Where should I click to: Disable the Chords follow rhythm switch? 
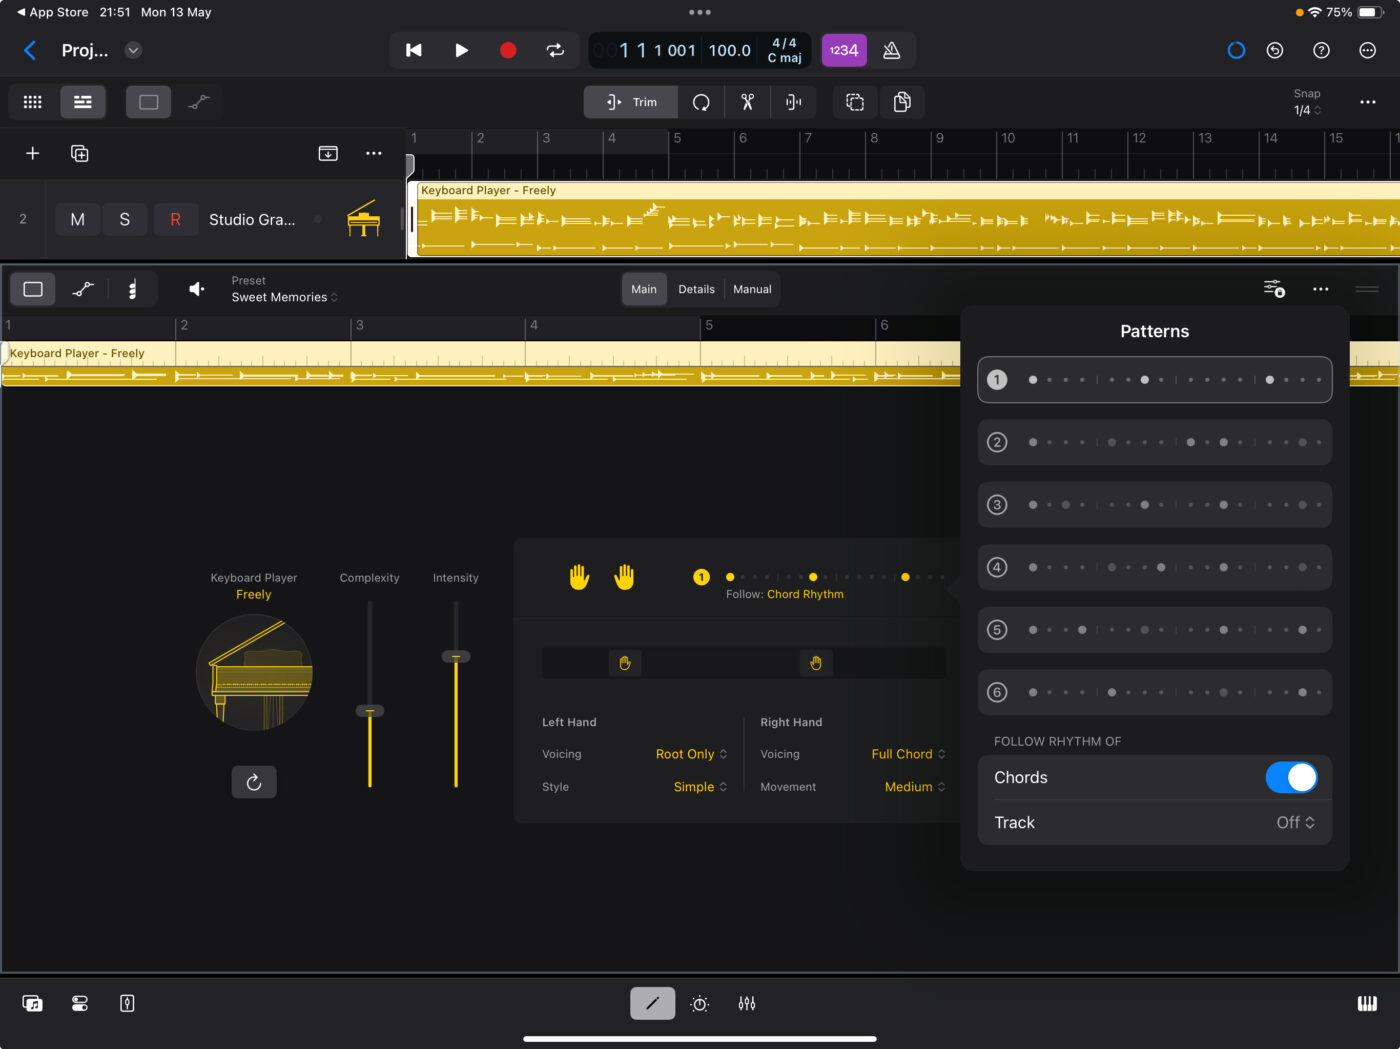pyautogui.click(x=1291, y=777)
